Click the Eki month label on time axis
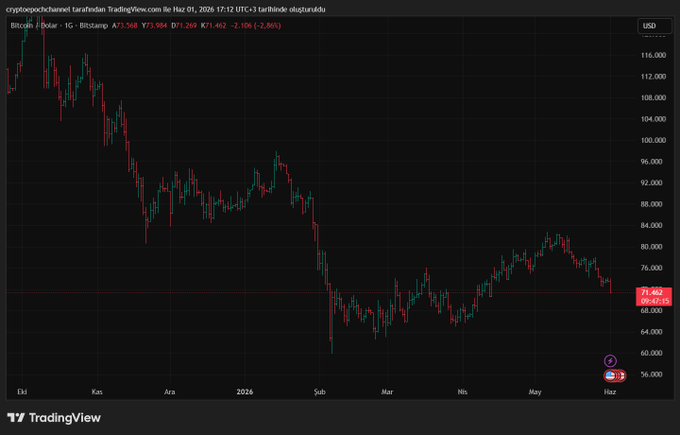This screenshot has width=680, height=435. pos(22,392)
